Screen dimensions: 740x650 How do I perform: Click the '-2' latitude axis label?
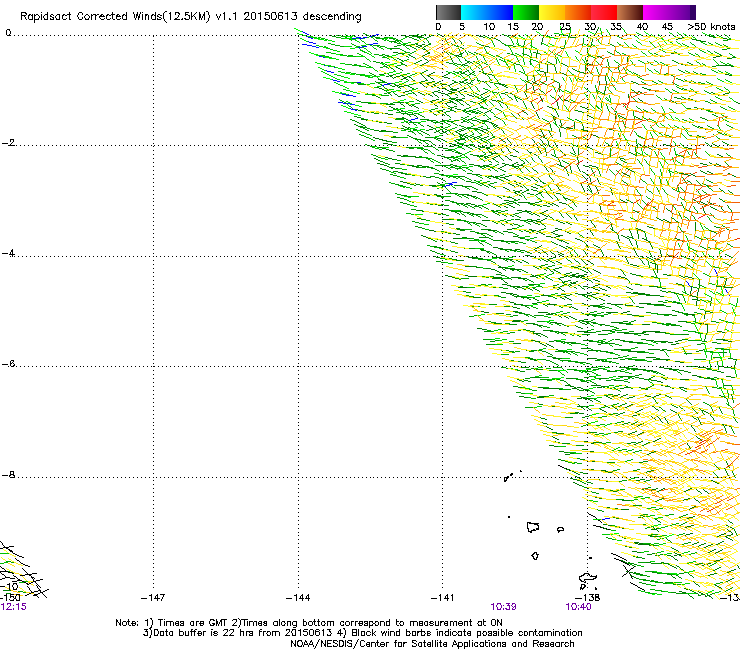coord(8,143)
